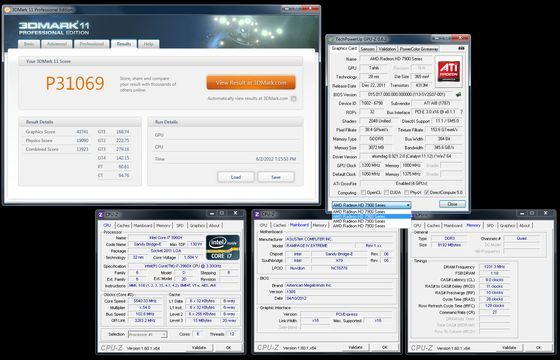Open the Validation tab in GPU-Z
560x360 pixels.
coord(388,49)
